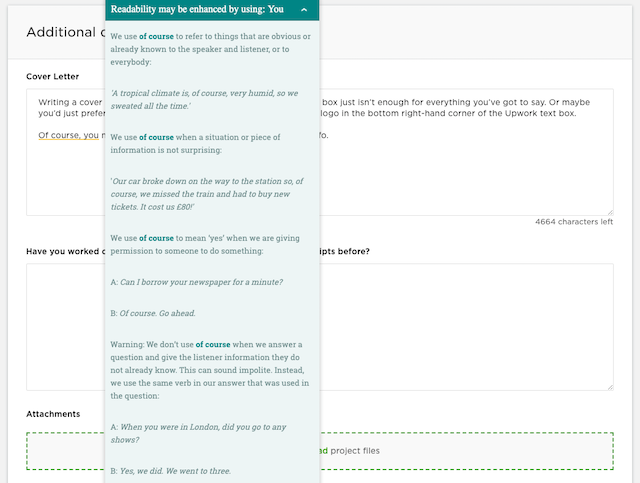Click the second text box resize handle
This screenshot has width=640, height=483.
(x=610, y=387)
